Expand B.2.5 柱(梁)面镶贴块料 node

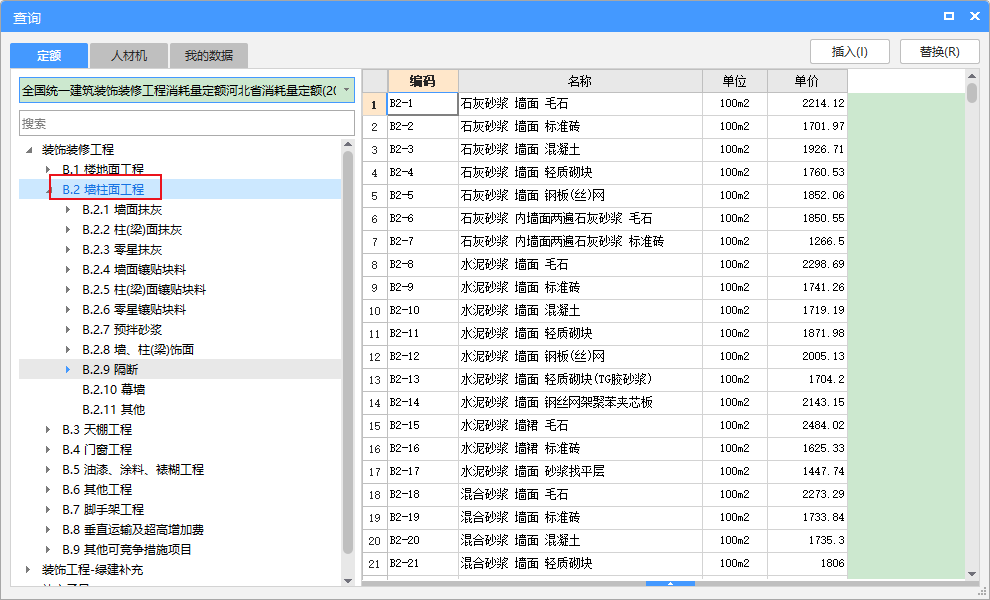[68, 290]
